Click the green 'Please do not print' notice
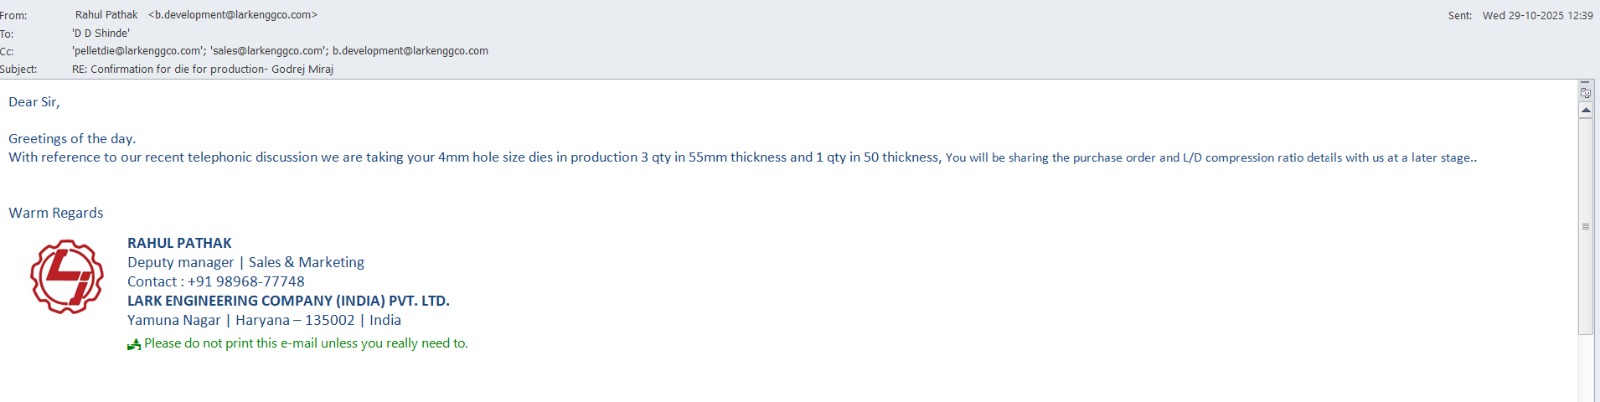This screenshot has width=1600, height=402. [306, 343]
